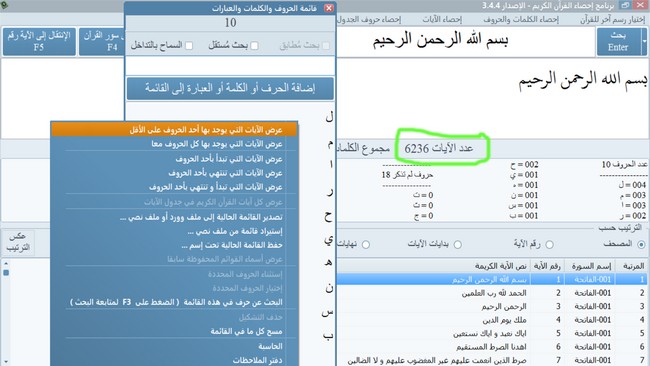Click the إسم السورة column header

click(590, 266)
